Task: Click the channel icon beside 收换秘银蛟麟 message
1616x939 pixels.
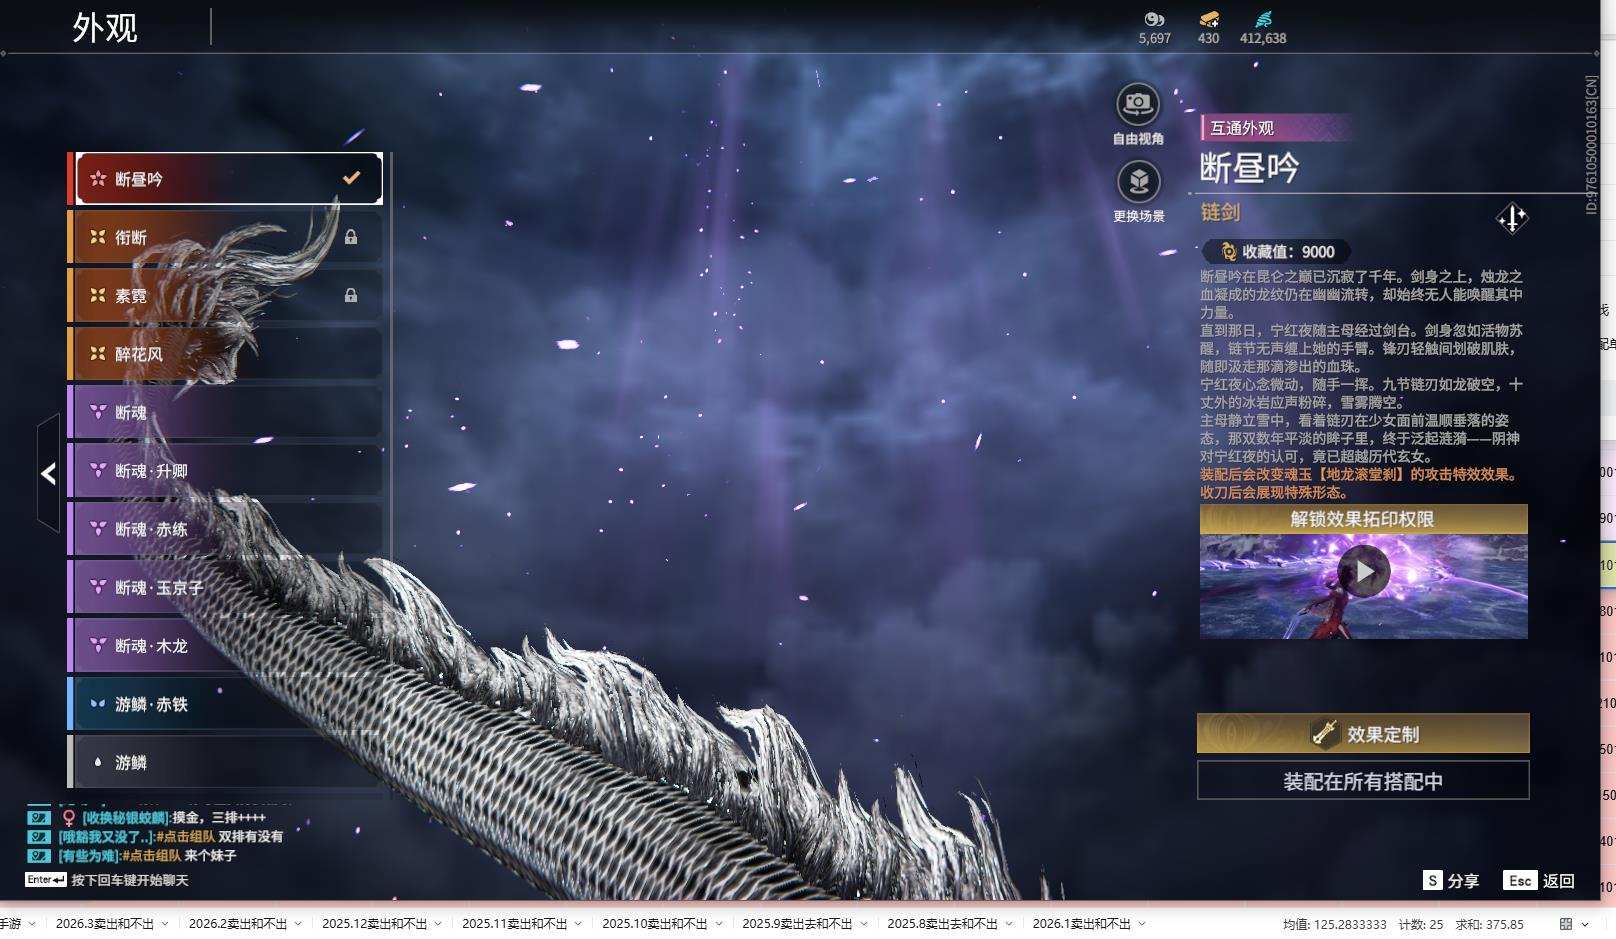Action: (x=38, y=817)
